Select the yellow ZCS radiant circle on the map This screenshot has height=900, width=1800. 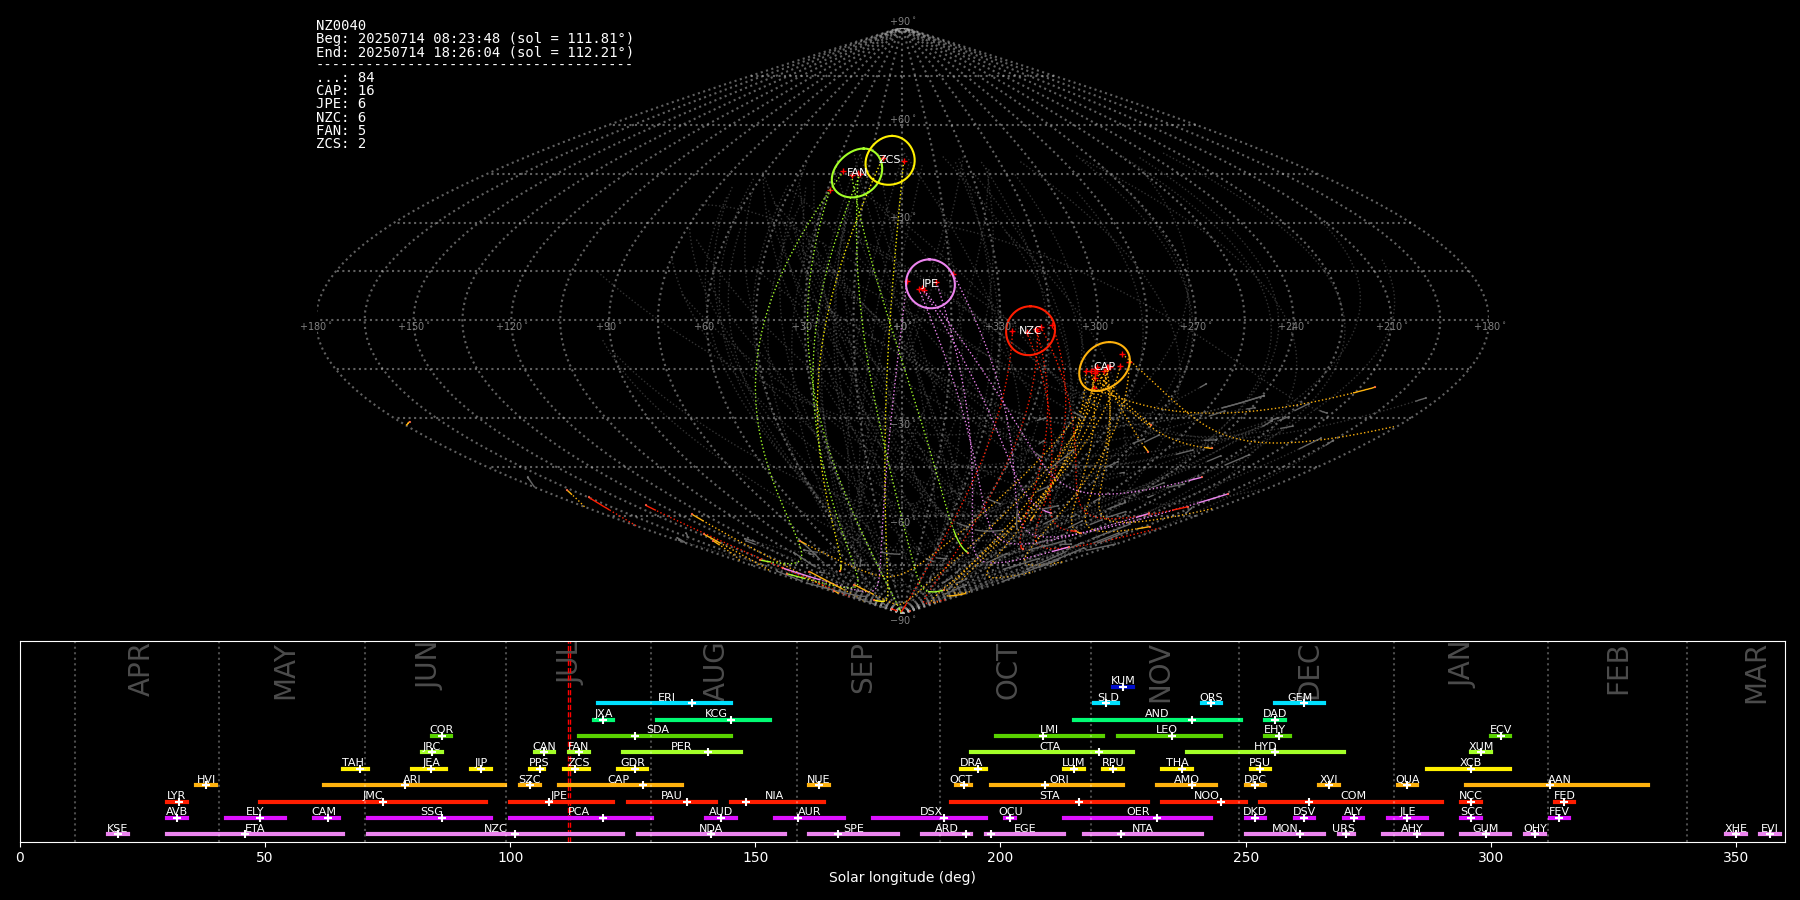(x=890, y=160)
